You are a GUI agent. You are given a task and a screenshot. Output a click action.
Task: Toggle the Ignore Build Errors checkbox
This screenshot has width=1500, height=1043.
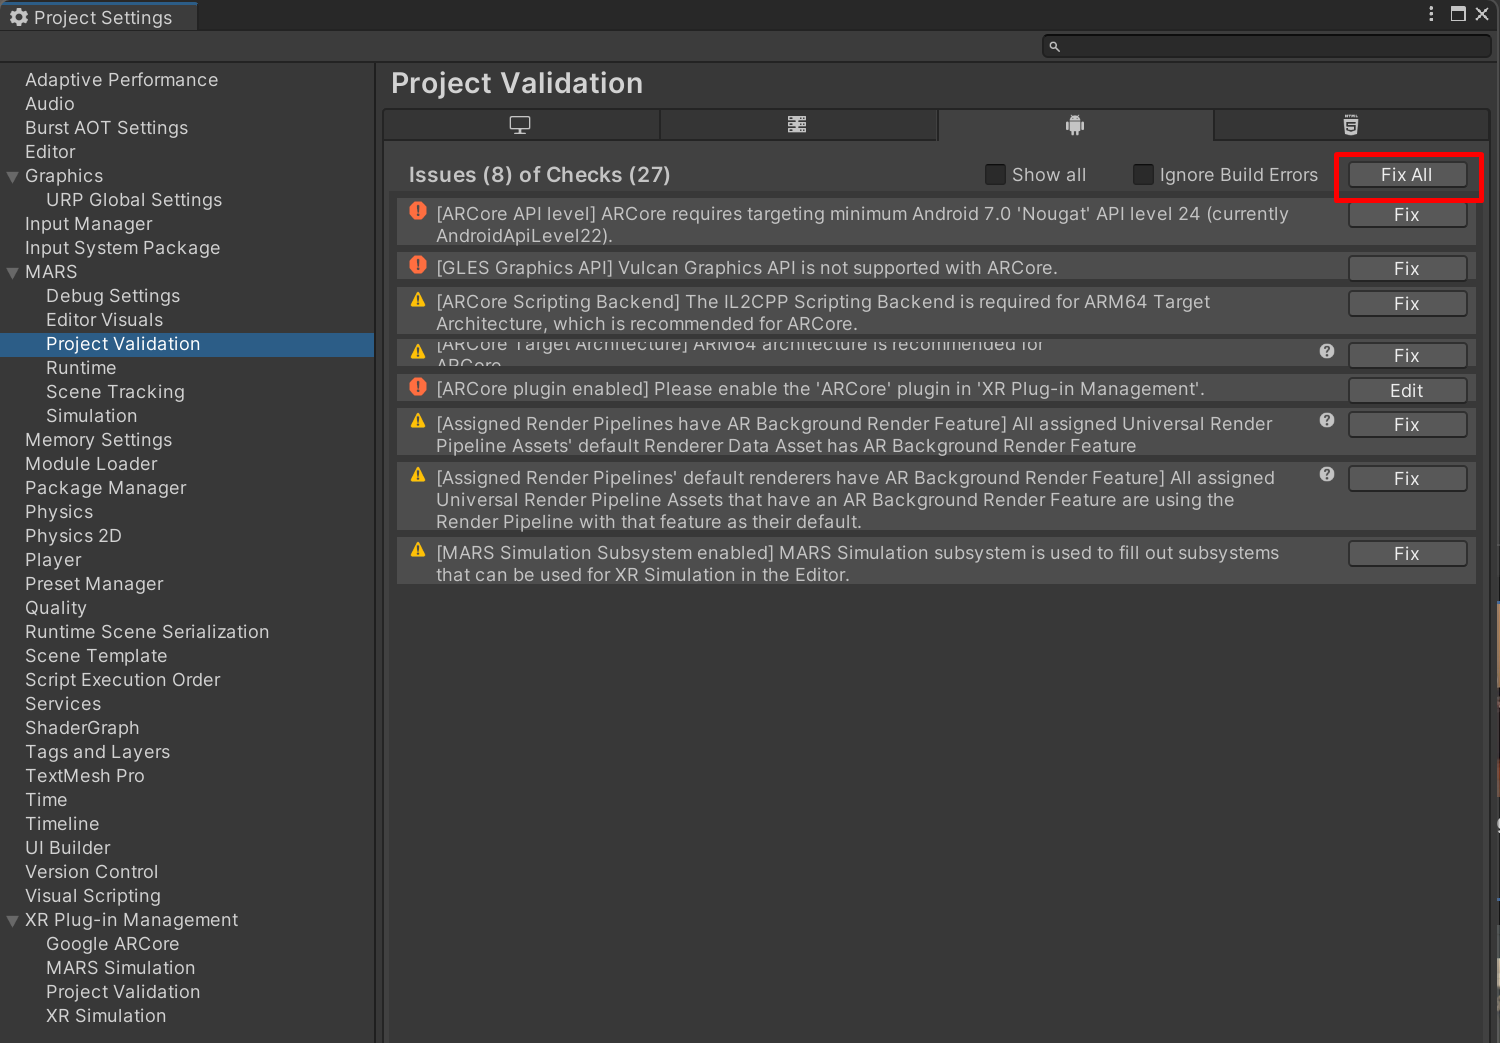pyautogui.click(x=1143, y=175)
